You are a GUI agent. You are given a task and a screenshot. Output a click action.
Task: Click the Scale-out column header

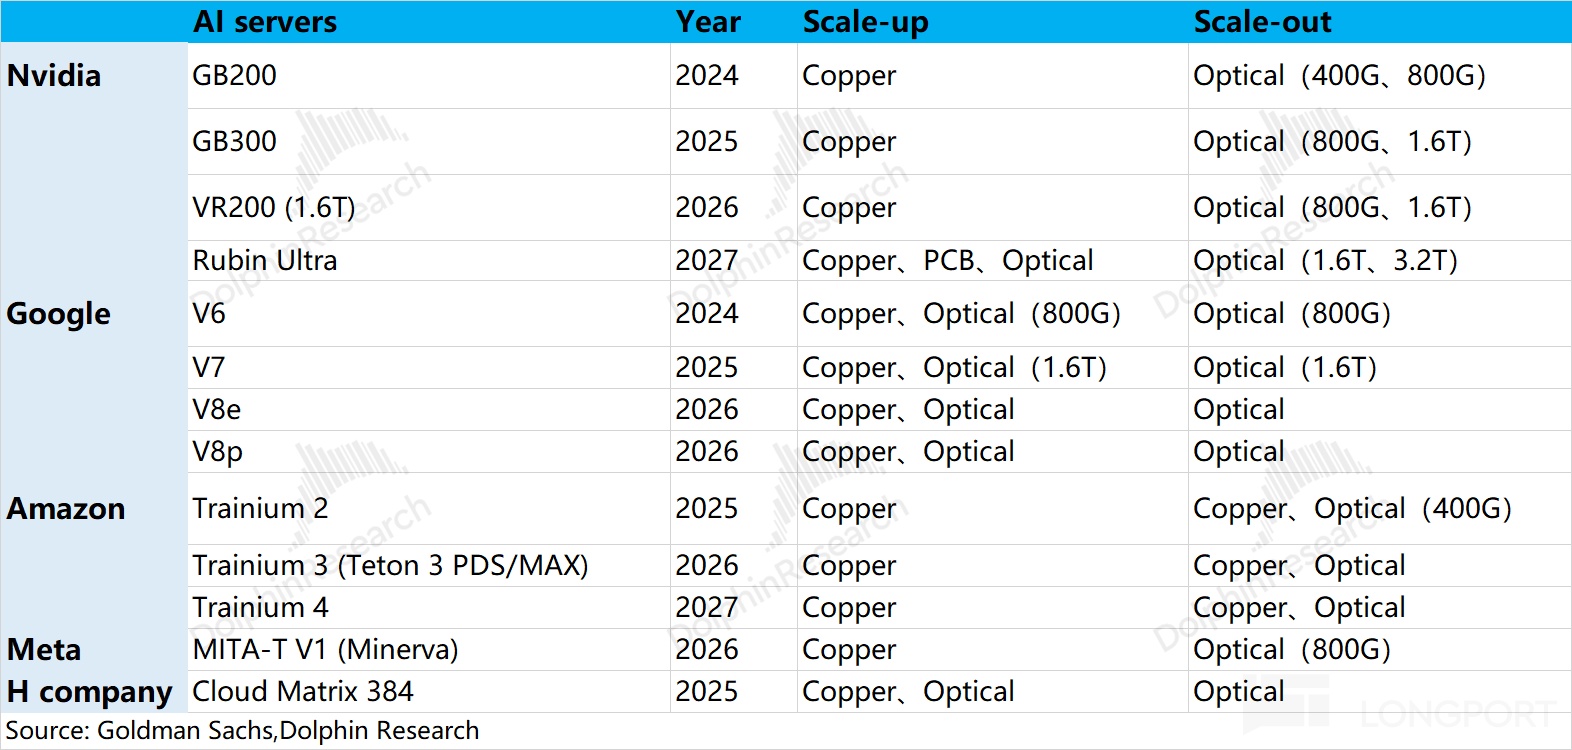pos(1262,22)
